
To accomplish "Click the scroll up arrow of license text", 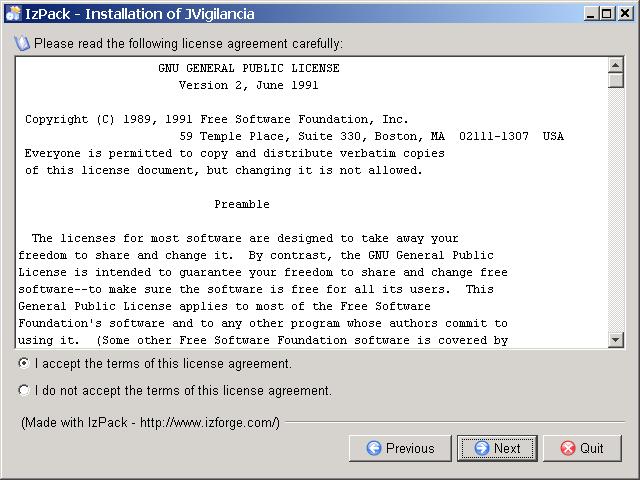I will (616, 65).
